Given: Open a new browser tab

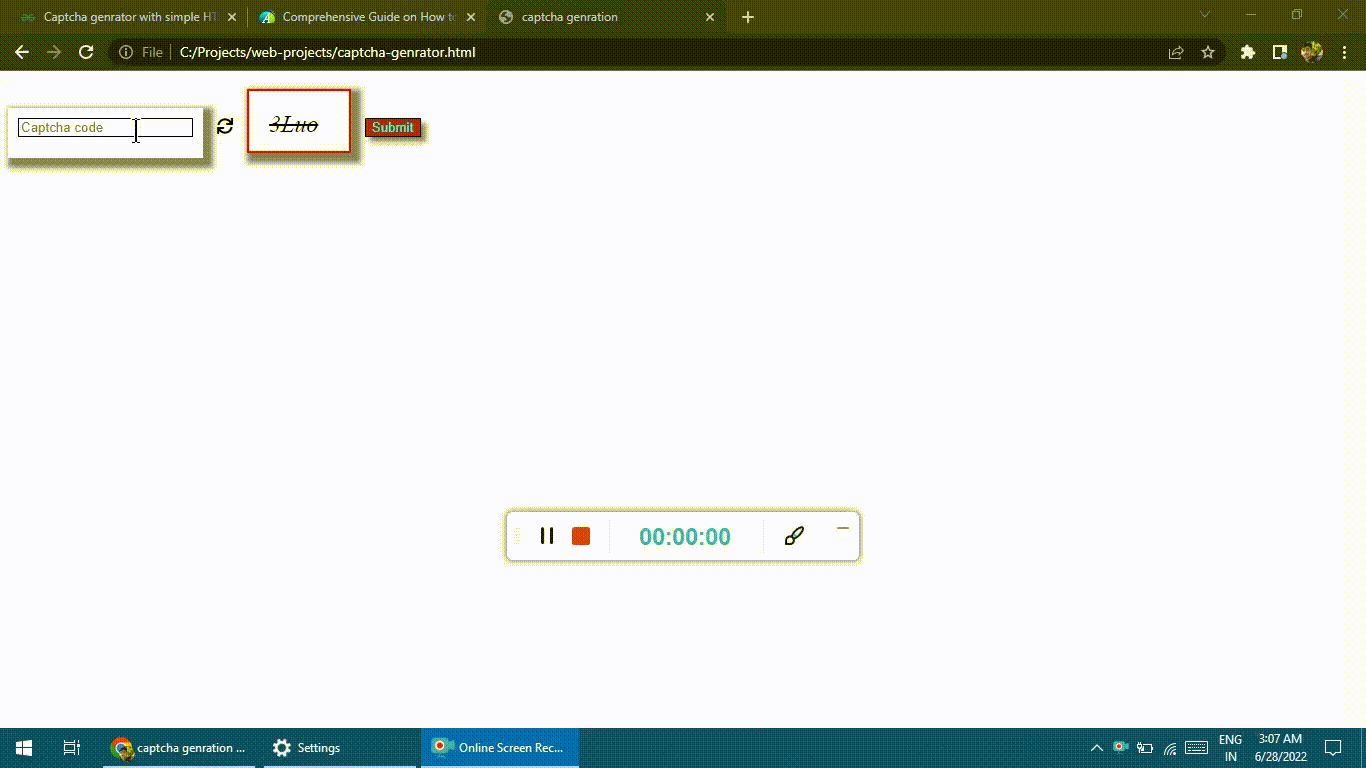Looking at the screenshot, I should 748,16.
